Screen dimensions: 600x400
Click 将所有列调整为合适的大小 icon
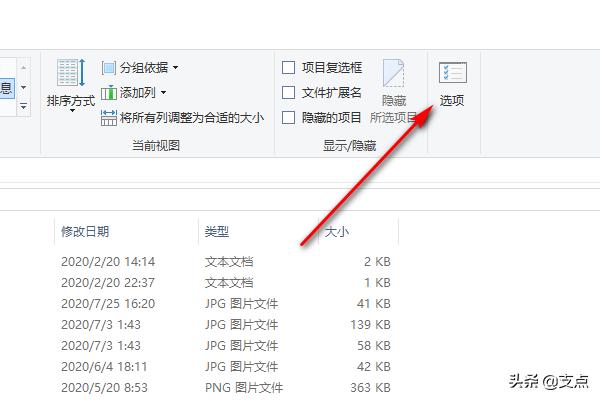(109, 118)
